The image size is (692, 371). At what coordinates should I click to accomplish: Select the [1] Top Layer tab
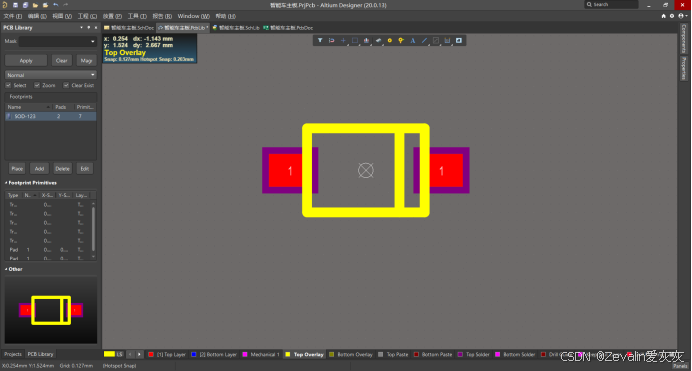tap(167, 355)
